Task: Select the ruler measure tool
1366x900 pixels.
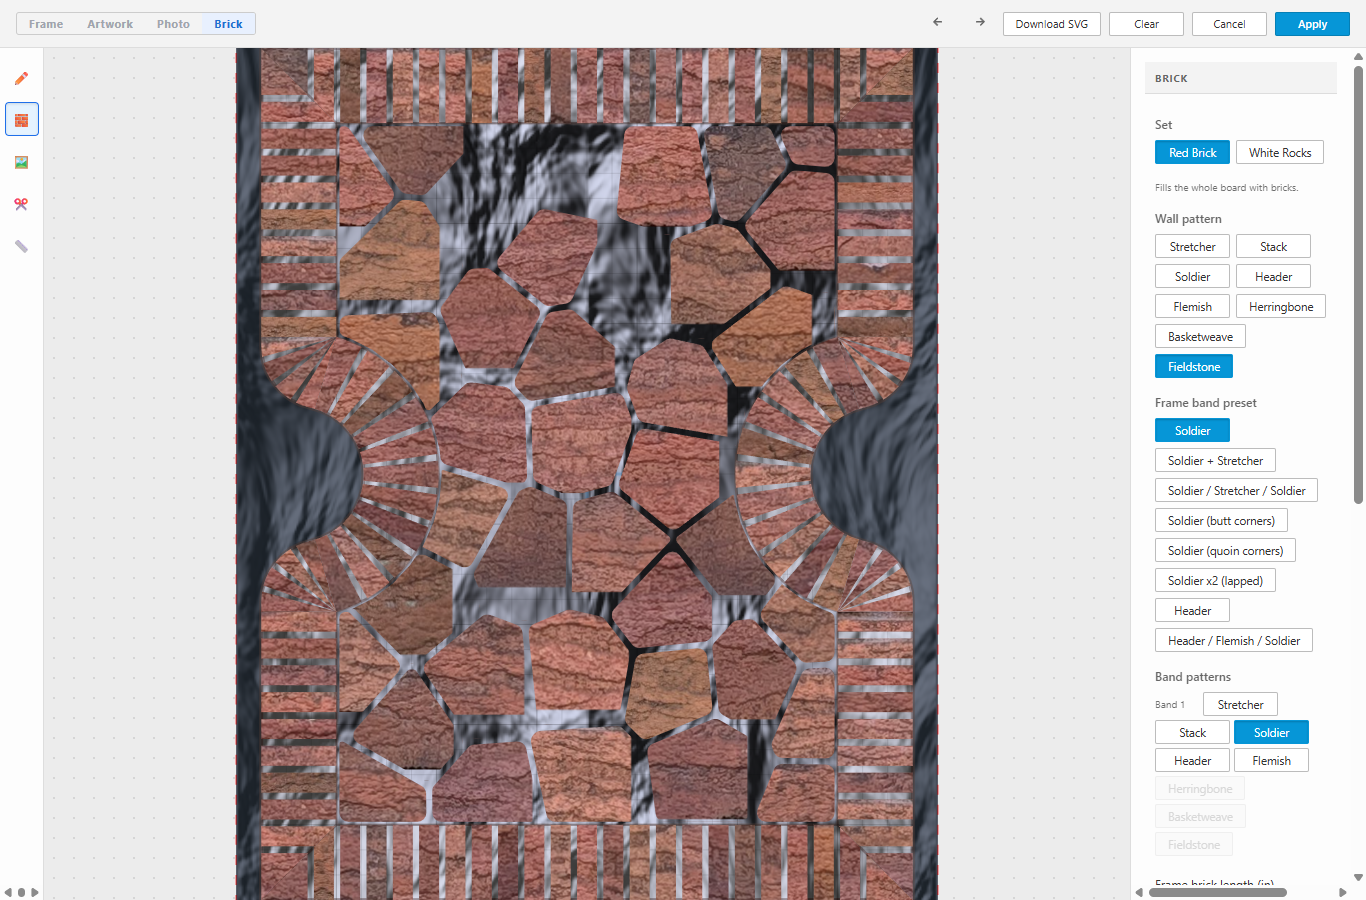Action: point(21,246)
